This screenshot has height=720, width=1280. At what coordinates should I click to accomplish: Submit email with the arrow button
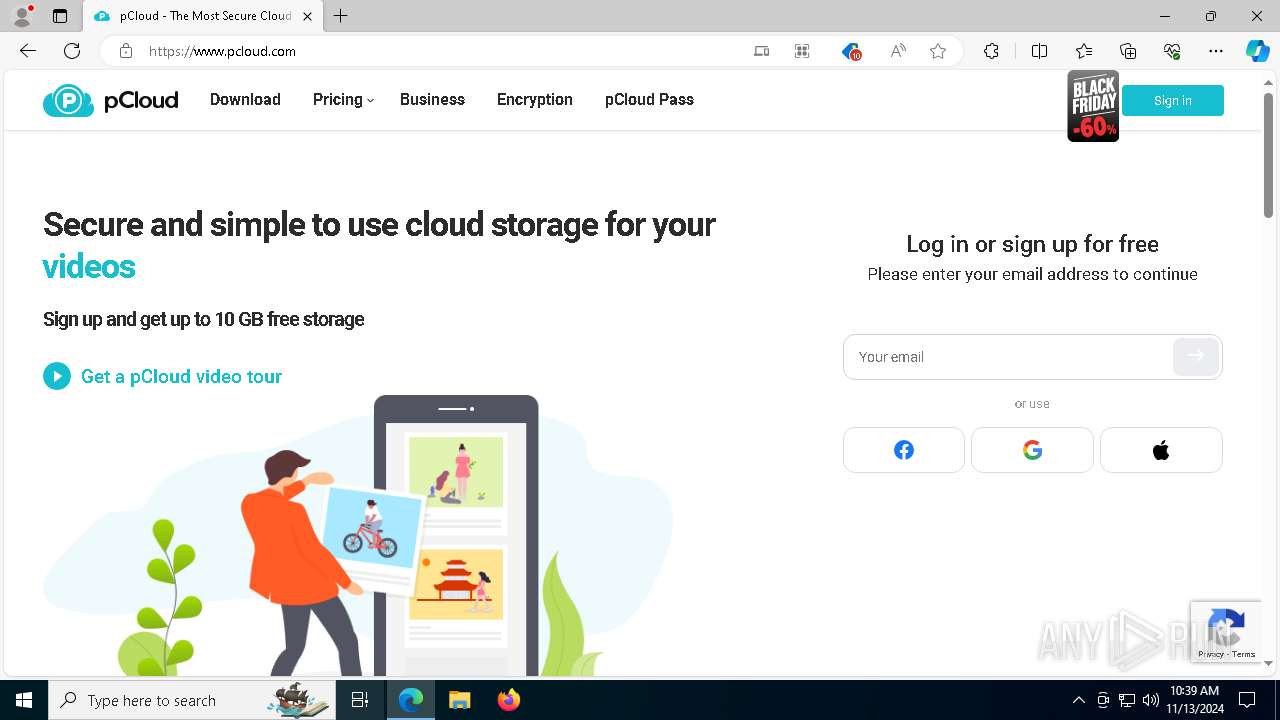(1196, 356)
